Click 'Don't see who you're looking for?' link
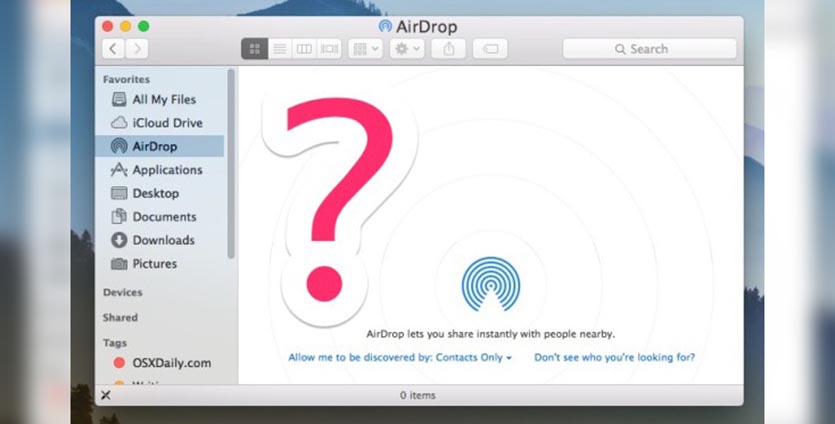This screenshot has height=424, width=835. [x=615, y=357]
